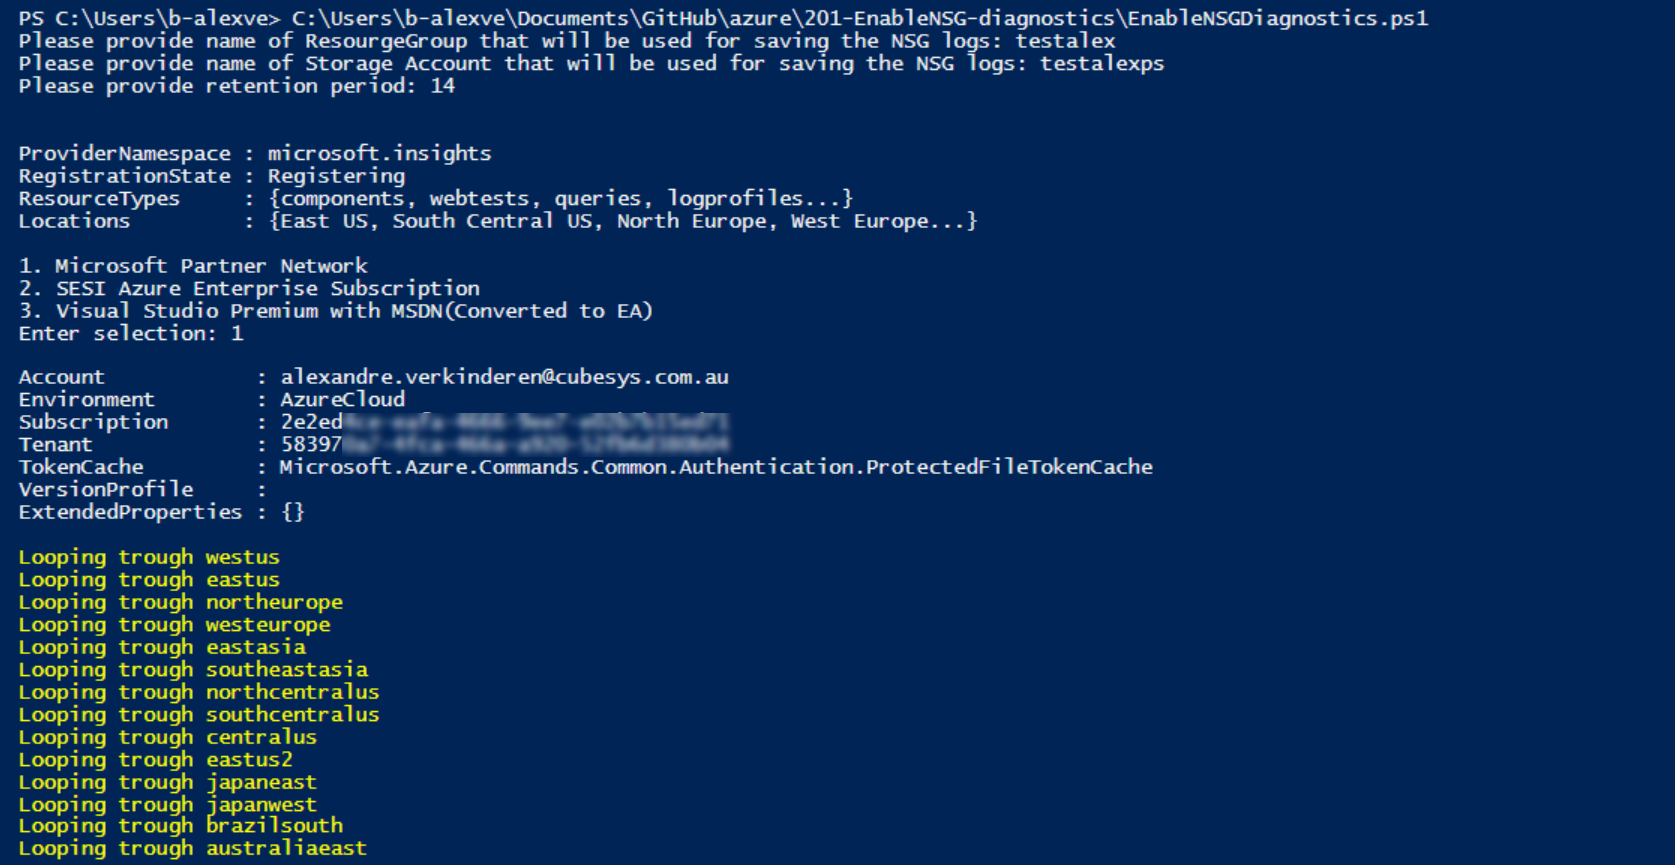Select Visual Studio Premium with MSDN line
Viewport: 1675px width, 865px height.
(336, 311)
